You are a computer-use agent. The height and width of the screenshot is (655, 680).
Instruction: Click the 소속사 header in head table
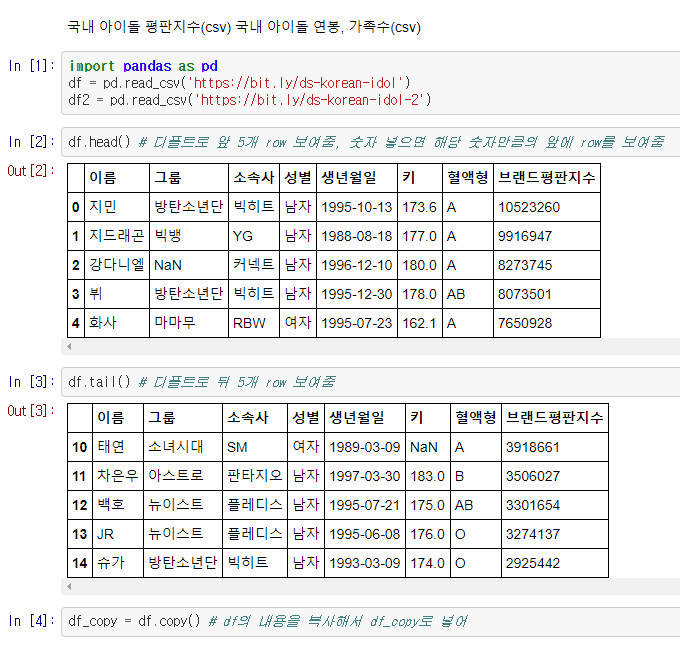pos(254,177)
